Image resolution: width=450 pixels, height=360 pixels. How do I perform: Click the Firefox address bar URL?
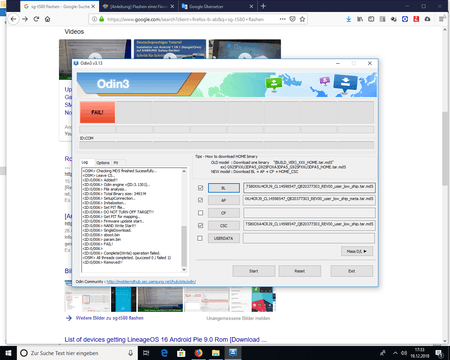pos(185,19)
